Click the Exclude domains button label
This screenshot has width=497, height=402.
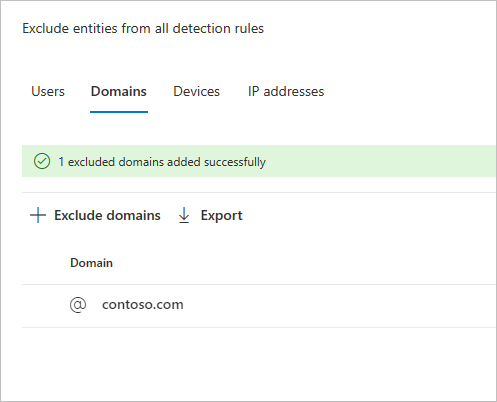pyautogui.click(x=107, y=215)
